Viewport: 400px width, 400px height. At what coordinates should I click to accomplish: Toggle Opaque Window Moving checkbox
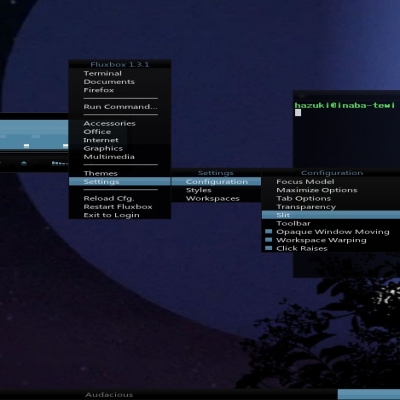tap(269, 231)
